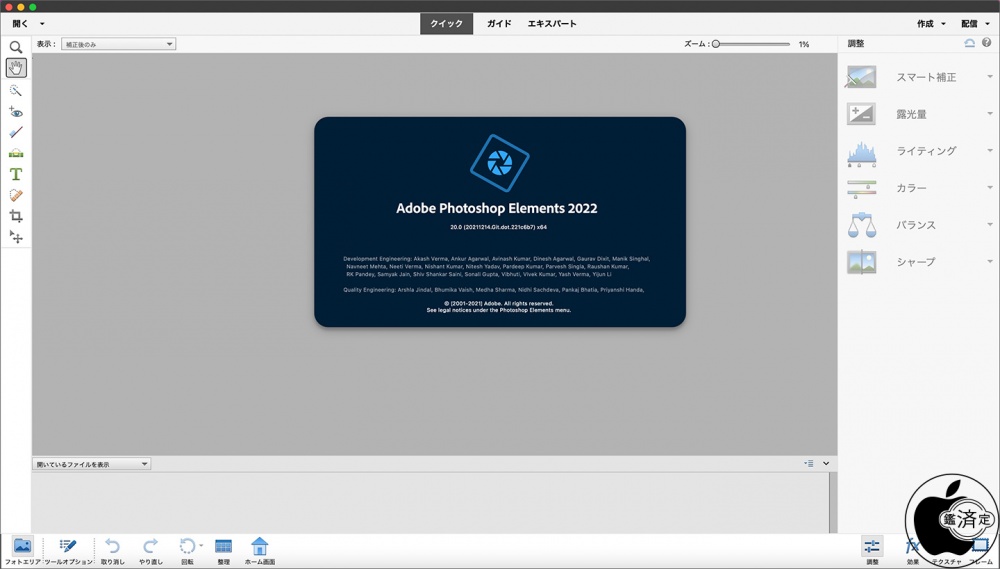Go to the ホーム画面 home screen

click(x=260, y=551)
